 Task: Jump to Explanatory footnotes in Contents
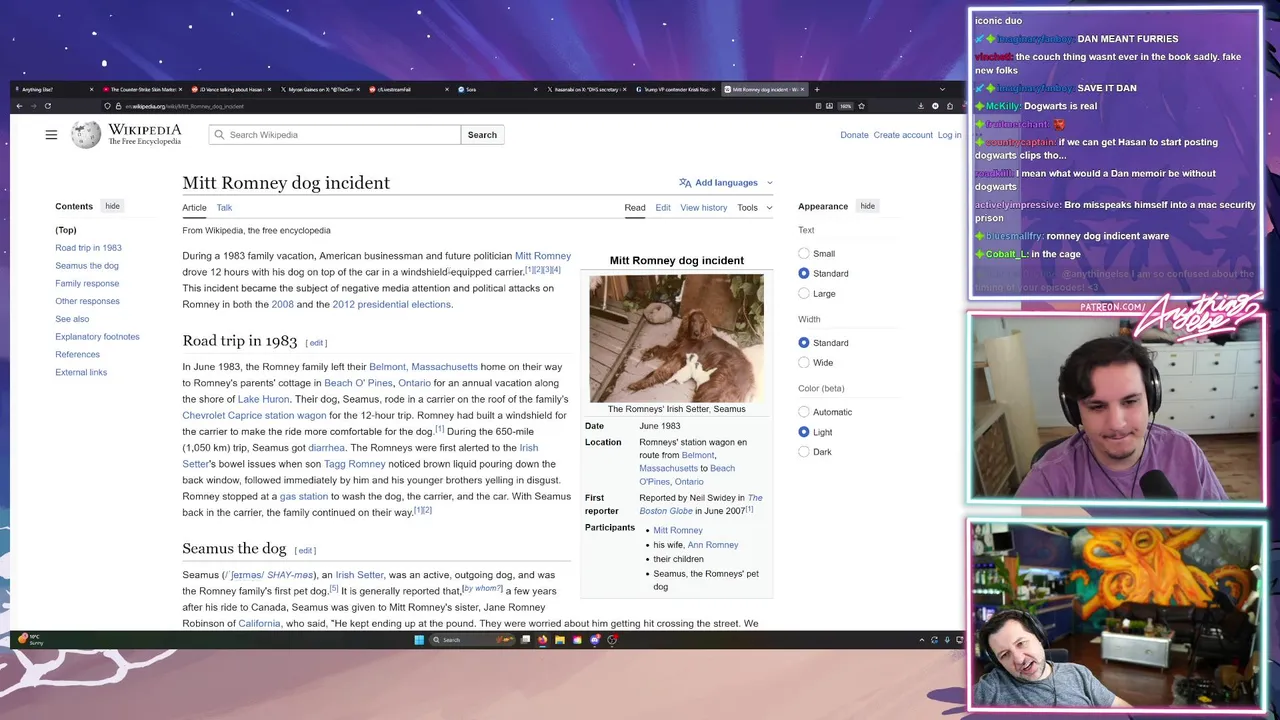click(x=97, y=337)
